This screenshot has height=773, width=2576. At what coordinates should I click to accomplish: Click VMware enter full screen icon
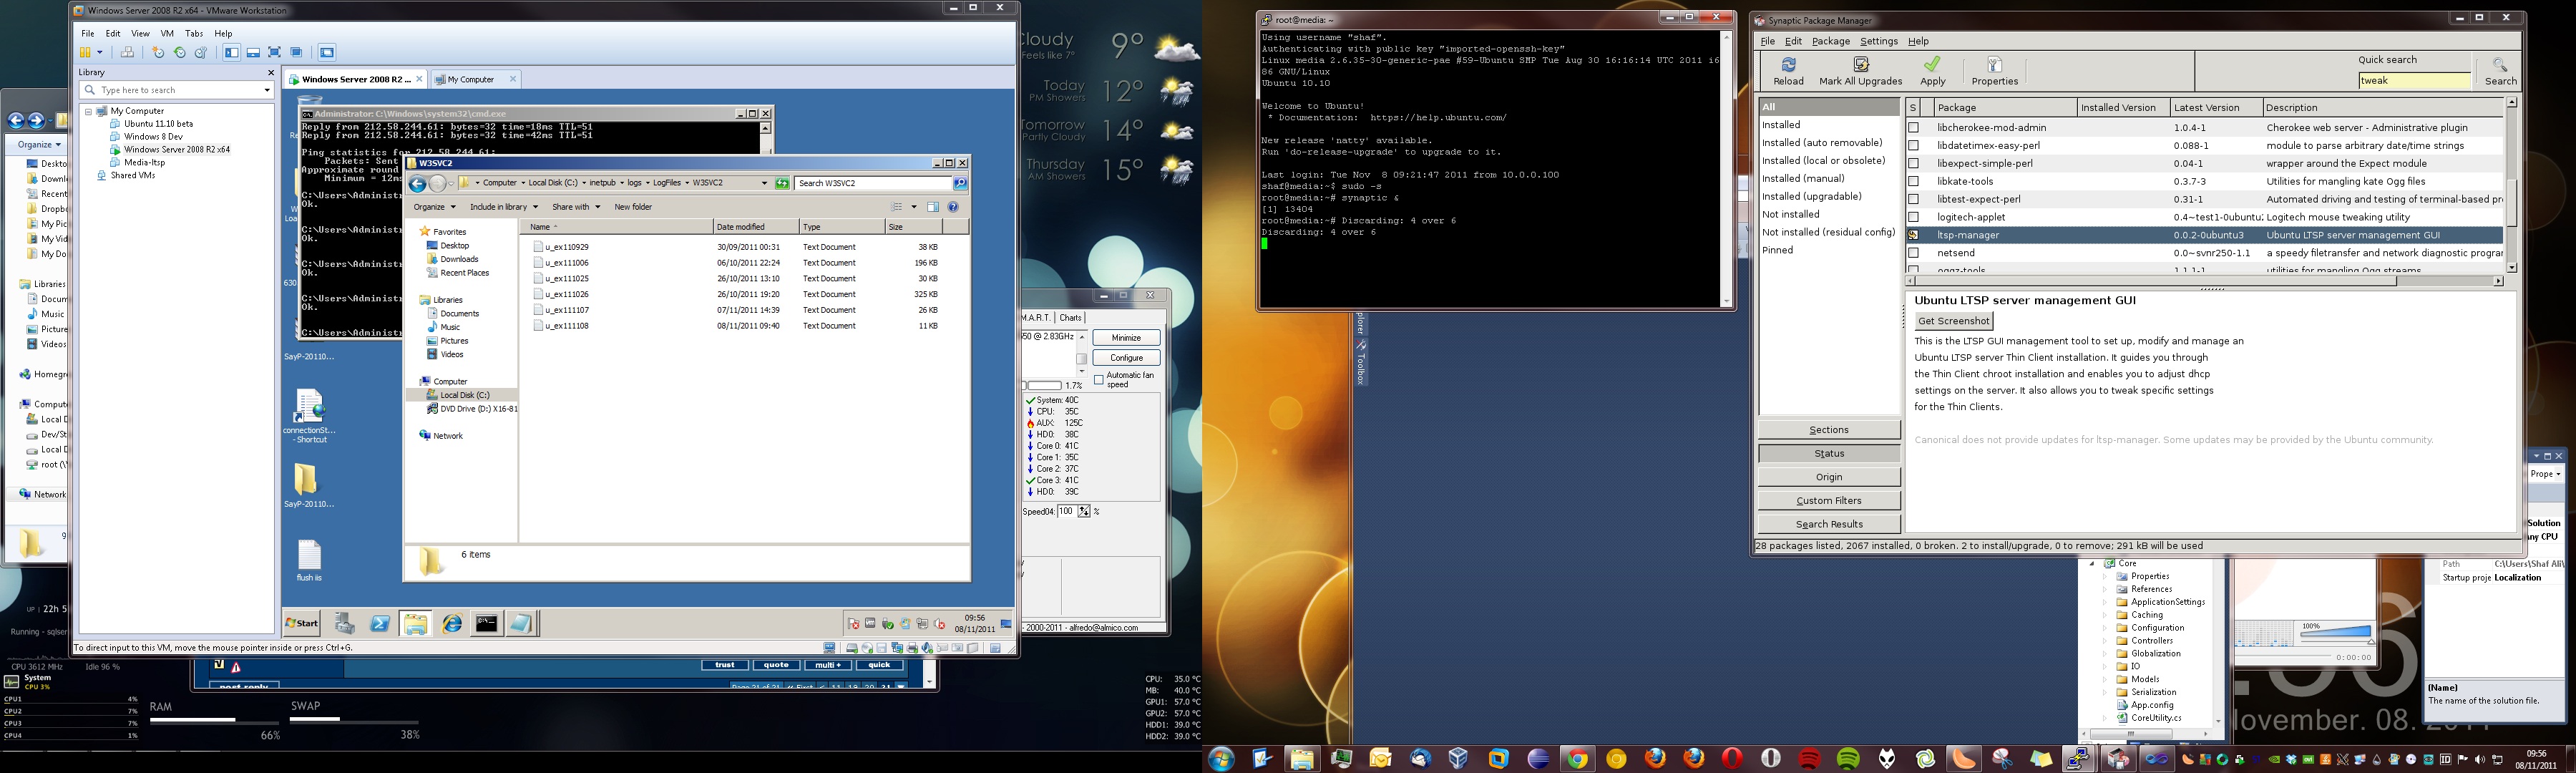[x=274, y=52]
